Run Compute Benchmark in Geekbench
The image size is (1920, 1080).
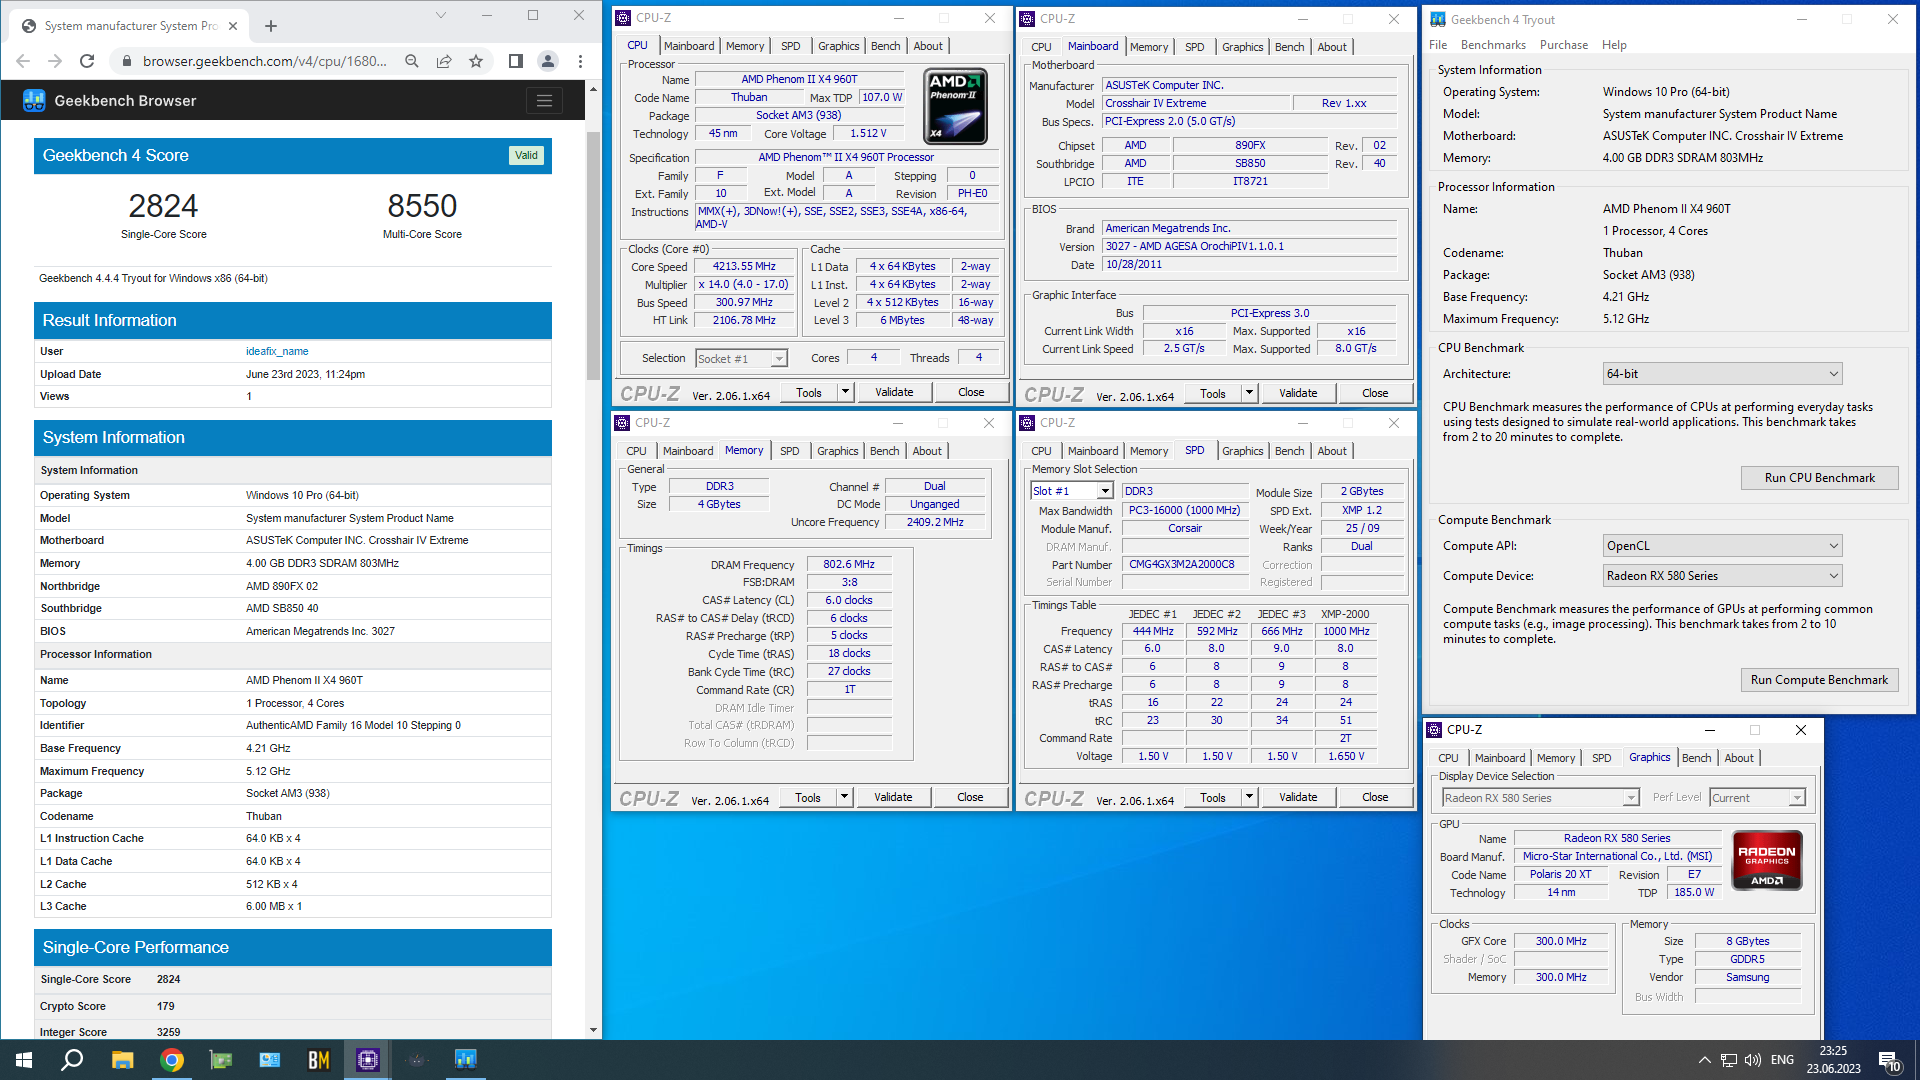click(1819, 680)
